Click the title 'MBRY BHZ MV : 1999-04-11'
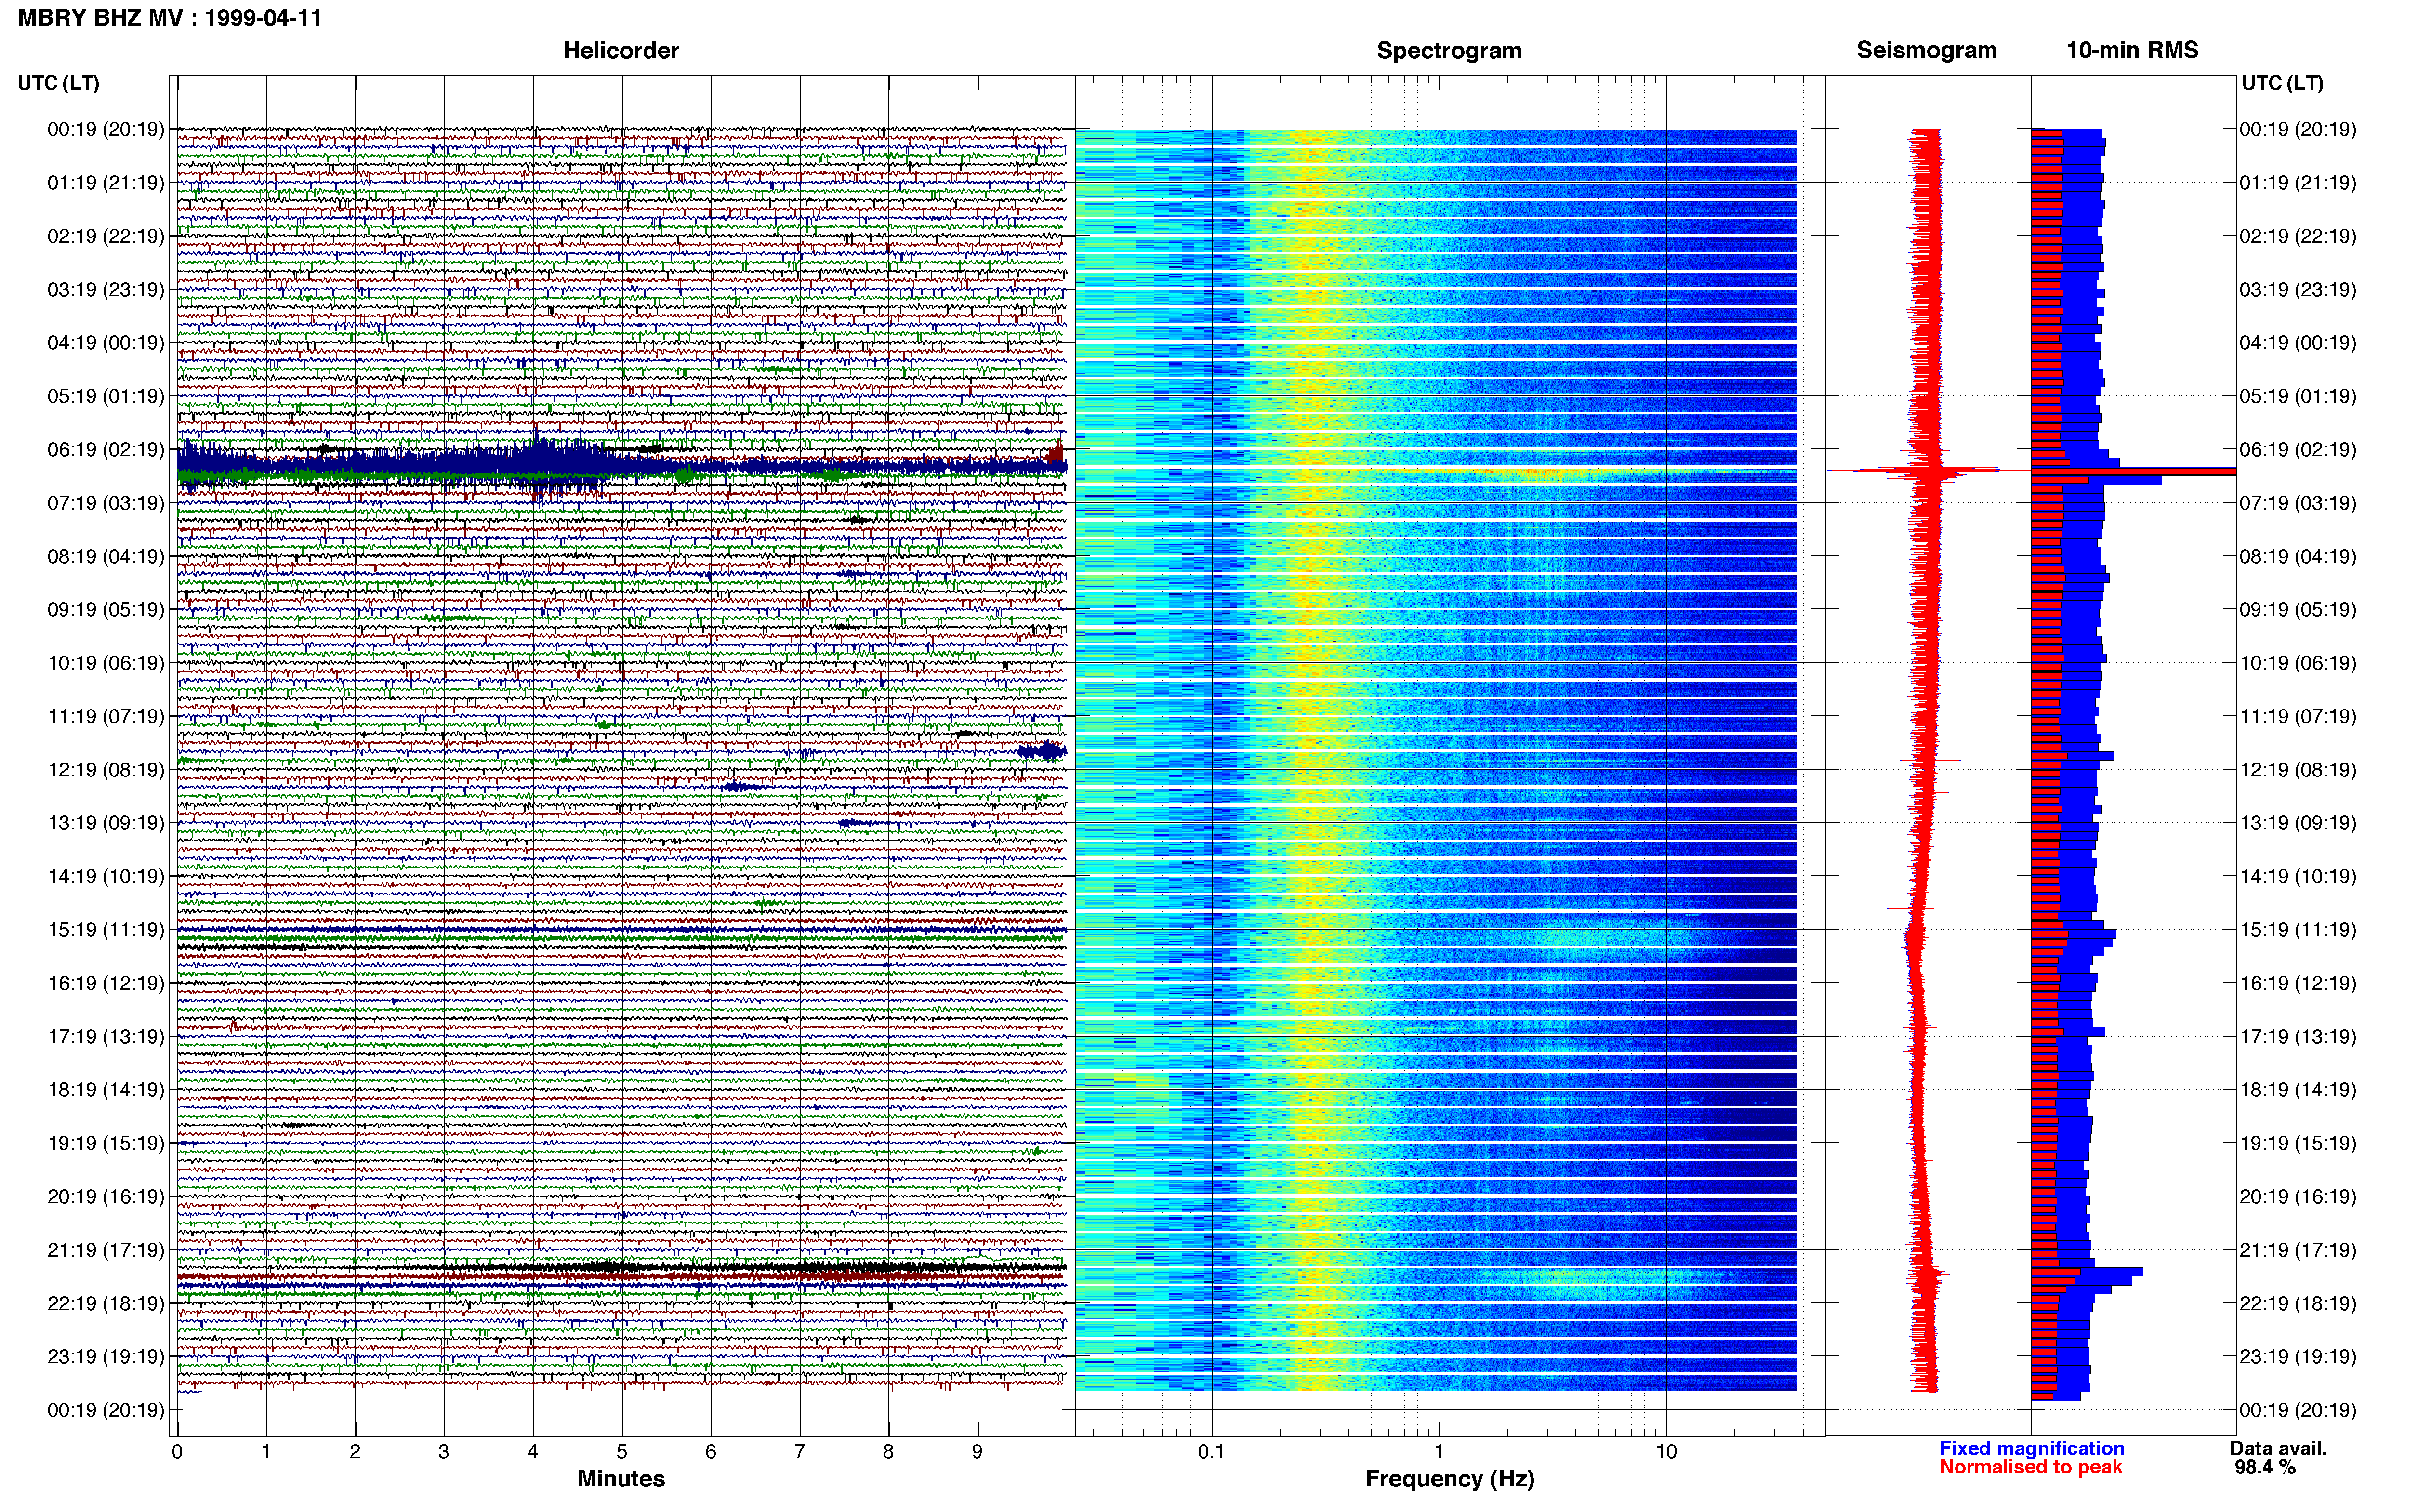 point(170,18)
